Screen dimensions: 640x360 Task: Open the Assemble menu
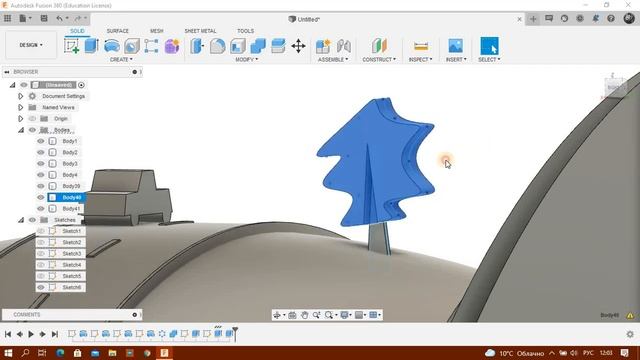point(333,60)
